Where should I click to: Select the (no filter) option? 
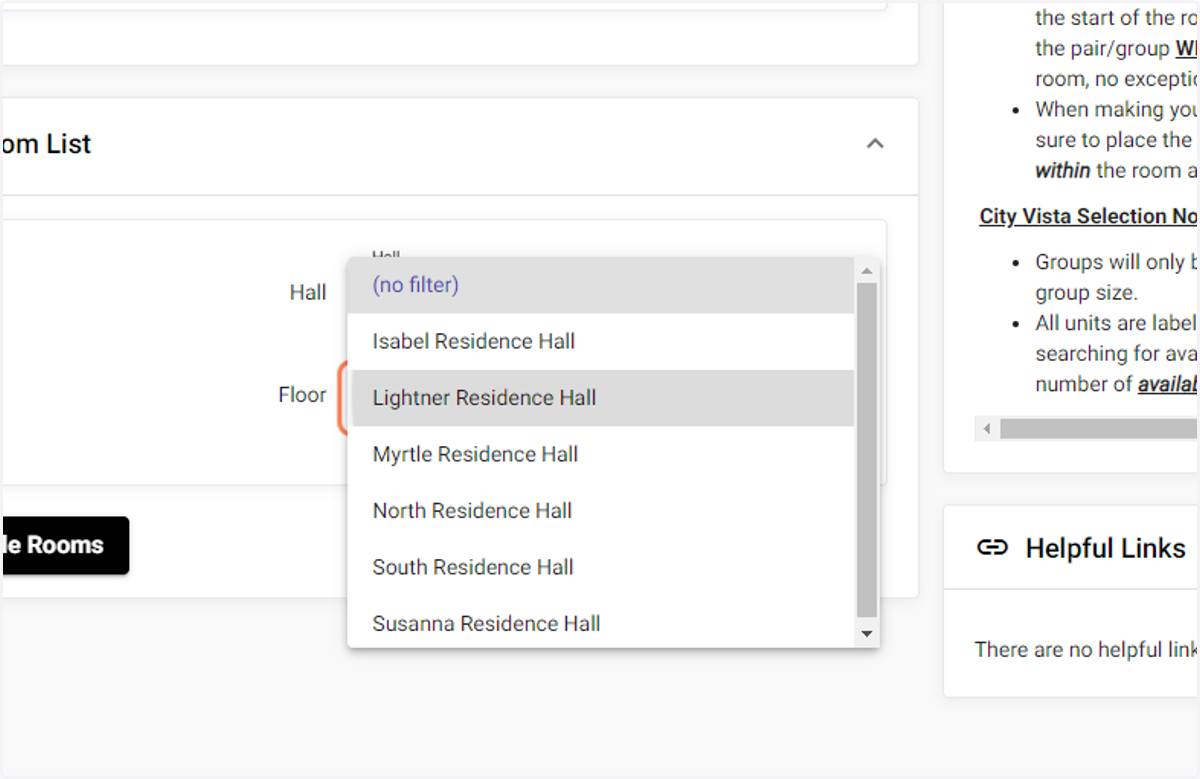click(x=601, y=285)
